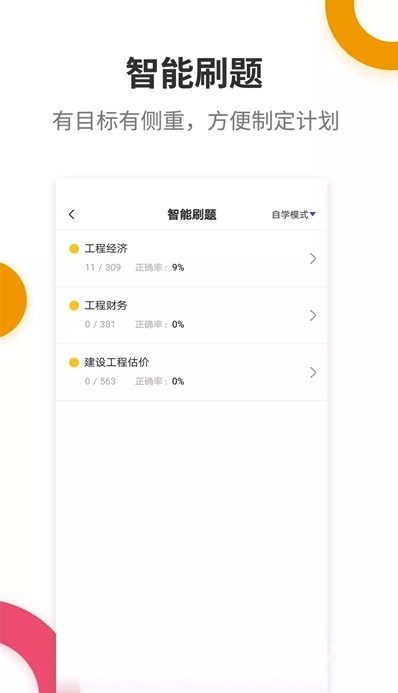398x693 pixels.
Task: Expand 工程财务 using its right chevron
Action: 313,316
